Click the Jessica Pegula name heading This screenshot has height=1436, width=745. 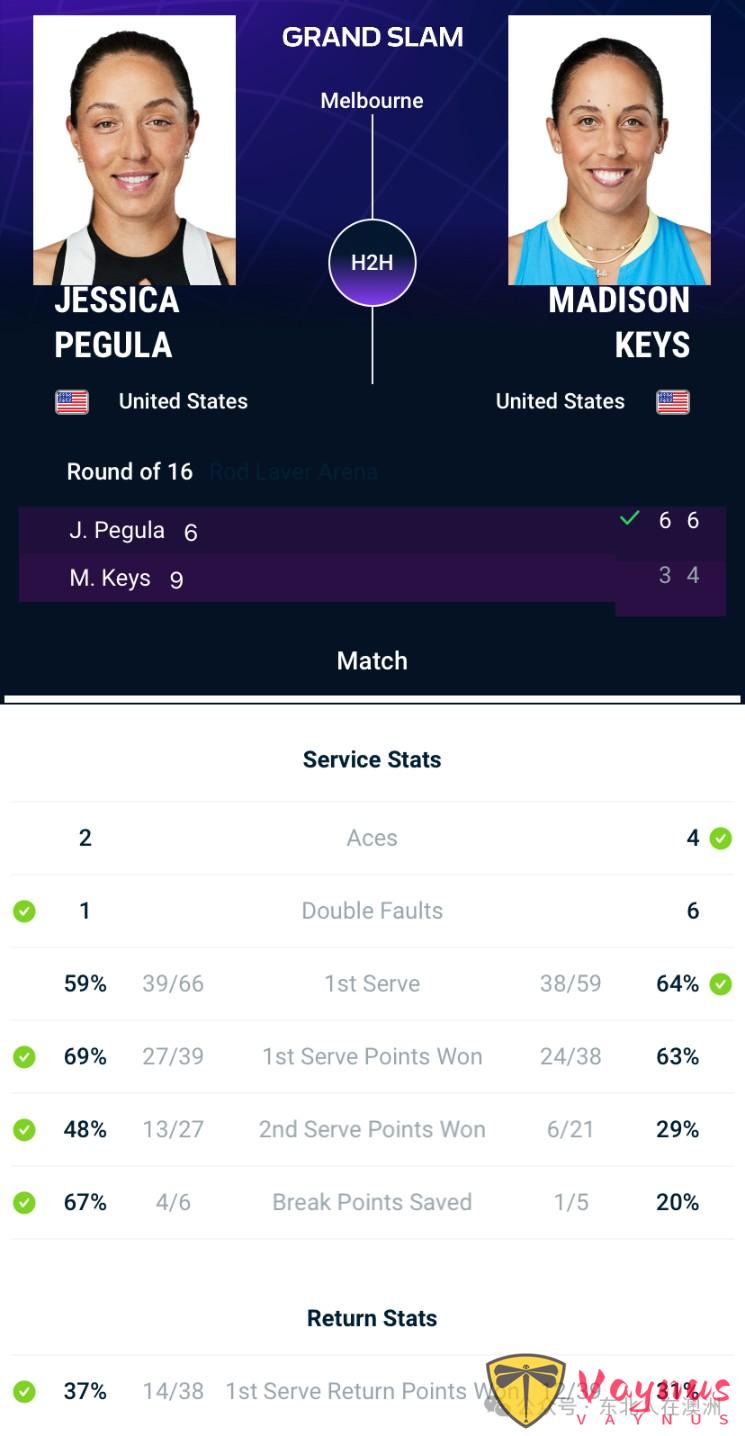click(116, 322)
